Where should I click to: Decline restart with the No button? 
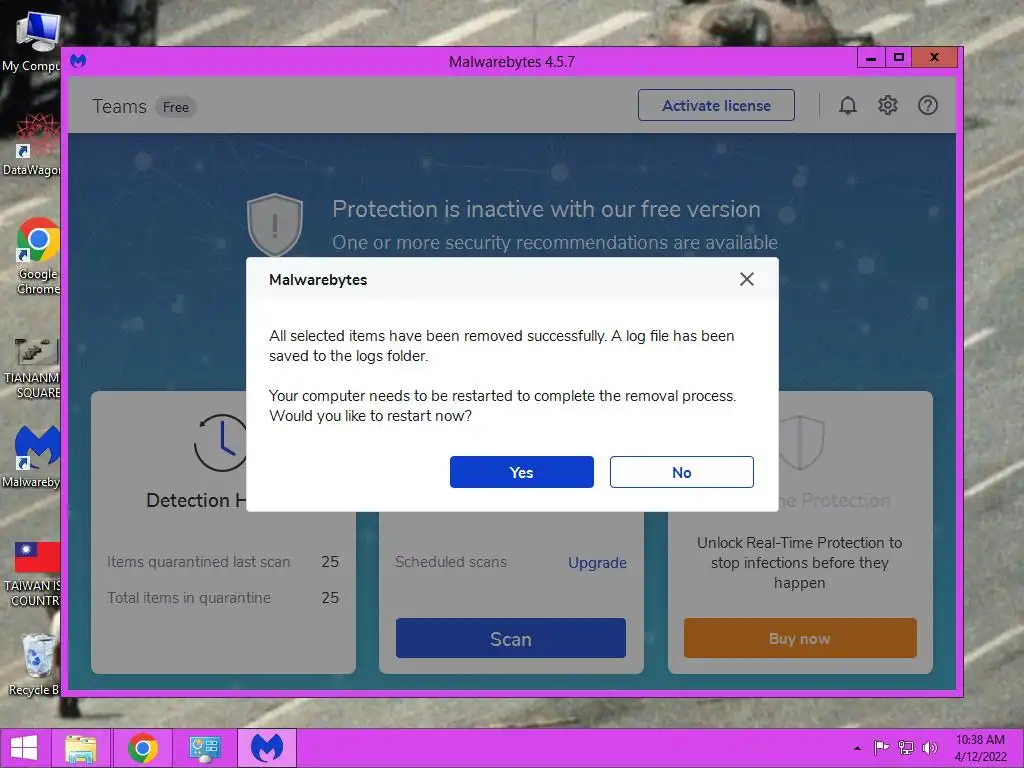(x=681, y=472)
